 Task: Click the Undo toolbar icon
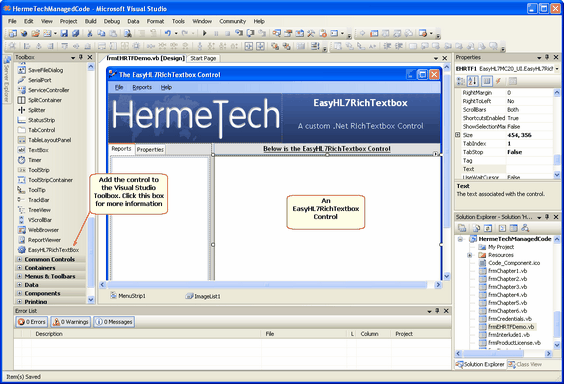(168, 33)
